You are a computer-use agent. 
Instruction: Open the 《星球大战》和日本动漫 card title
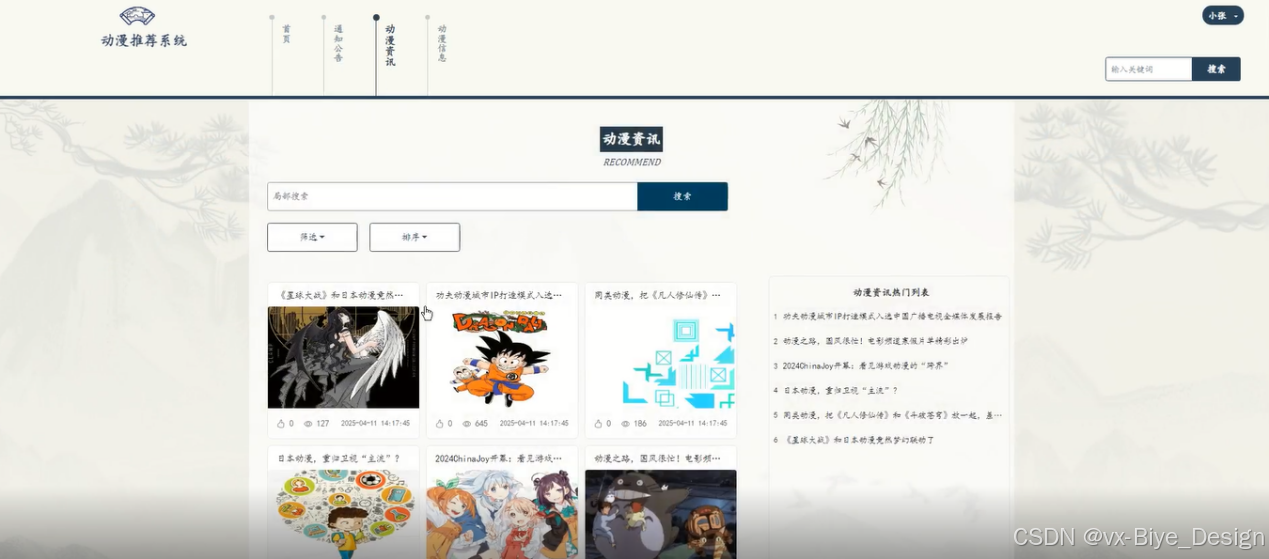pos(342,295)
